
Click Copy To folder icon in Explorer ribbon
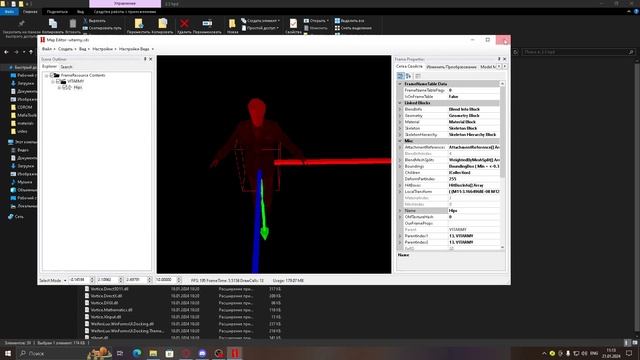click(162, 24)
